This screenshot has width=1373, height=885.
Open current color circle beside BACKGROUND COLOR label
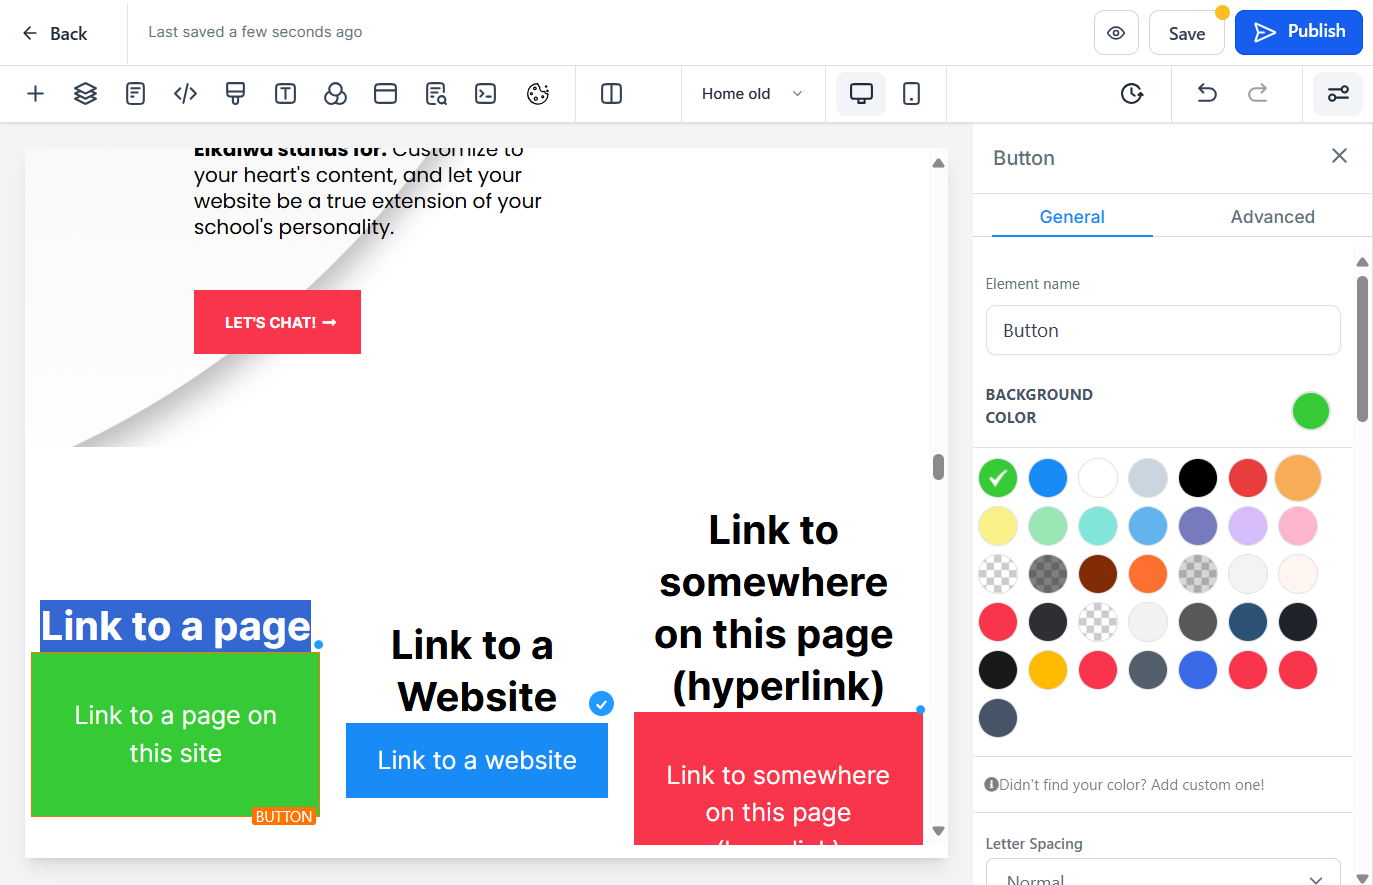(1310, 410)
